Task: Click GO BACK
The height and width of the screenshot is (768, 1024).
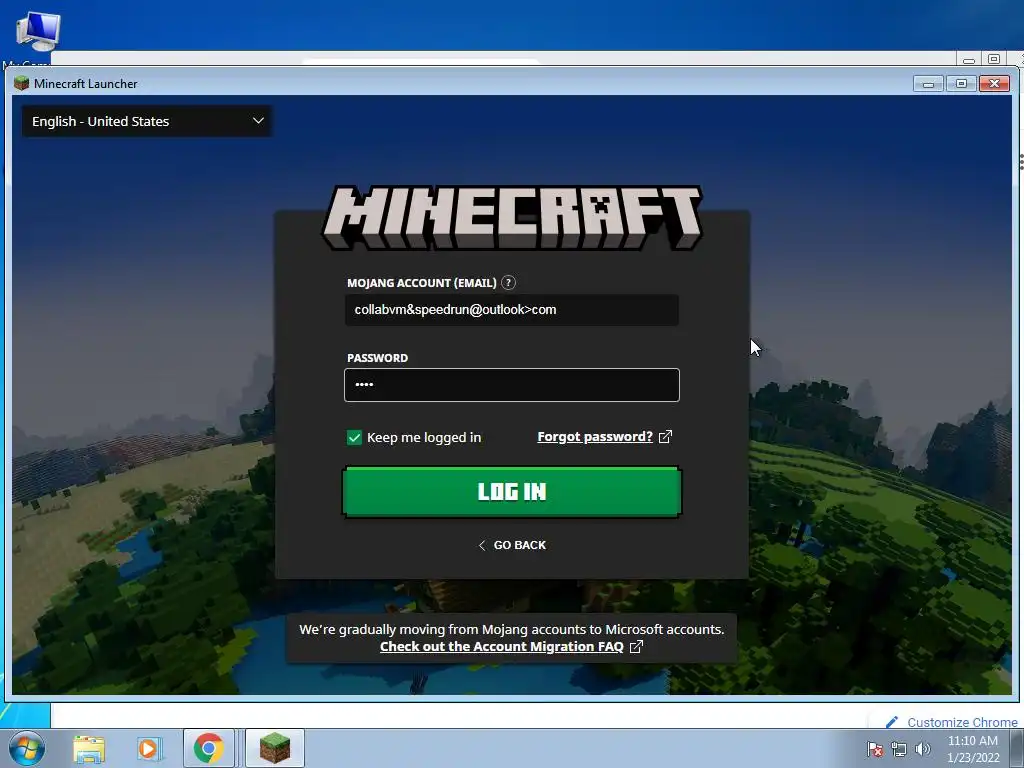Action: pos(512,545)
